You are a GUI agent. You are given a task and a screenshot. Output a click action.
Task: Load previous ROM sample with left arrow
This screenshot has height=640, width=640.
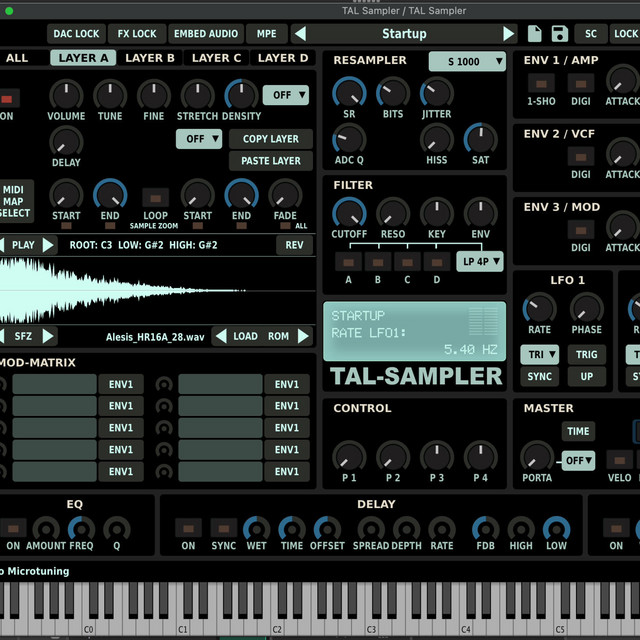click(x=221, y=336)
